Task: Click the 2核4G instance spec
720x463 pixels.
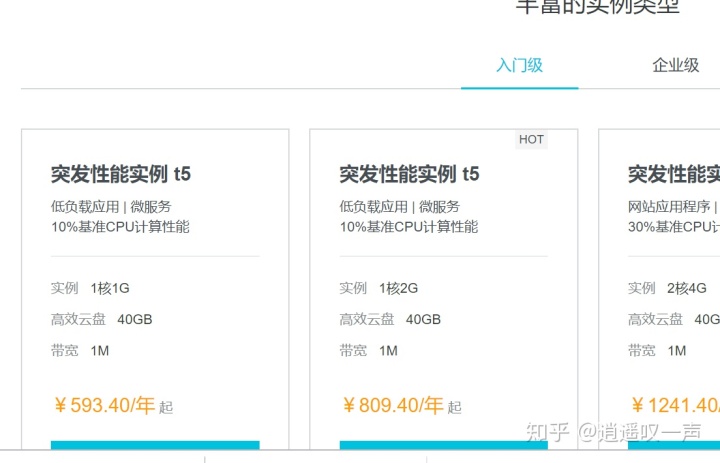Action: [687, 288]
